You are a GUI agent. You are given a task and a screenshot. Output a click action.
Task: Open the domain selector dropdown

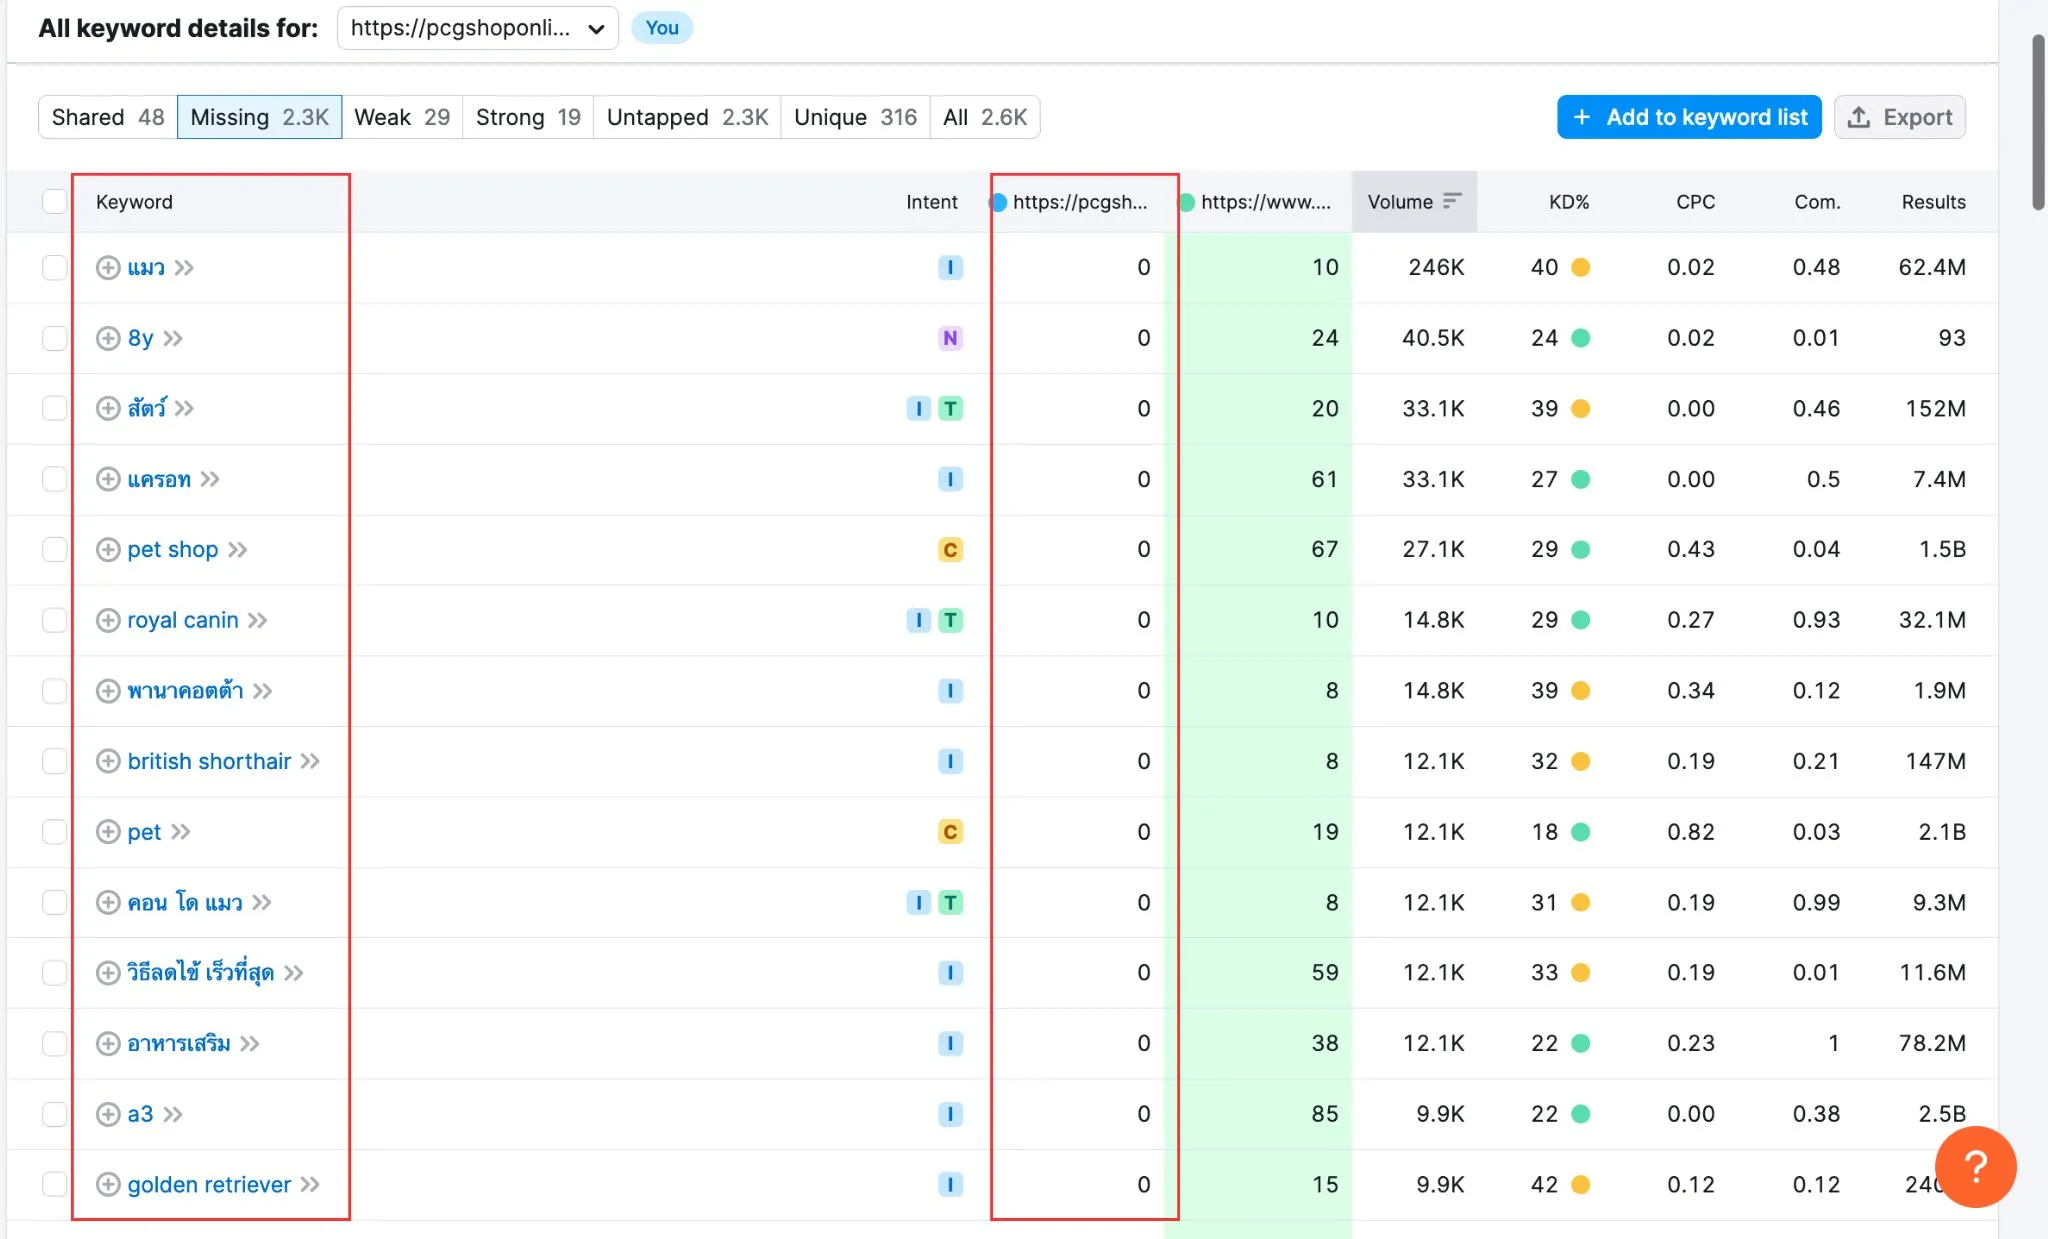click(478, 28)
